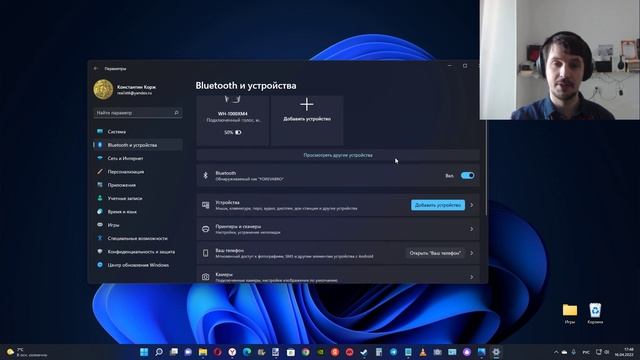Open NVIDIA app from taskbar

coord(320,352)
